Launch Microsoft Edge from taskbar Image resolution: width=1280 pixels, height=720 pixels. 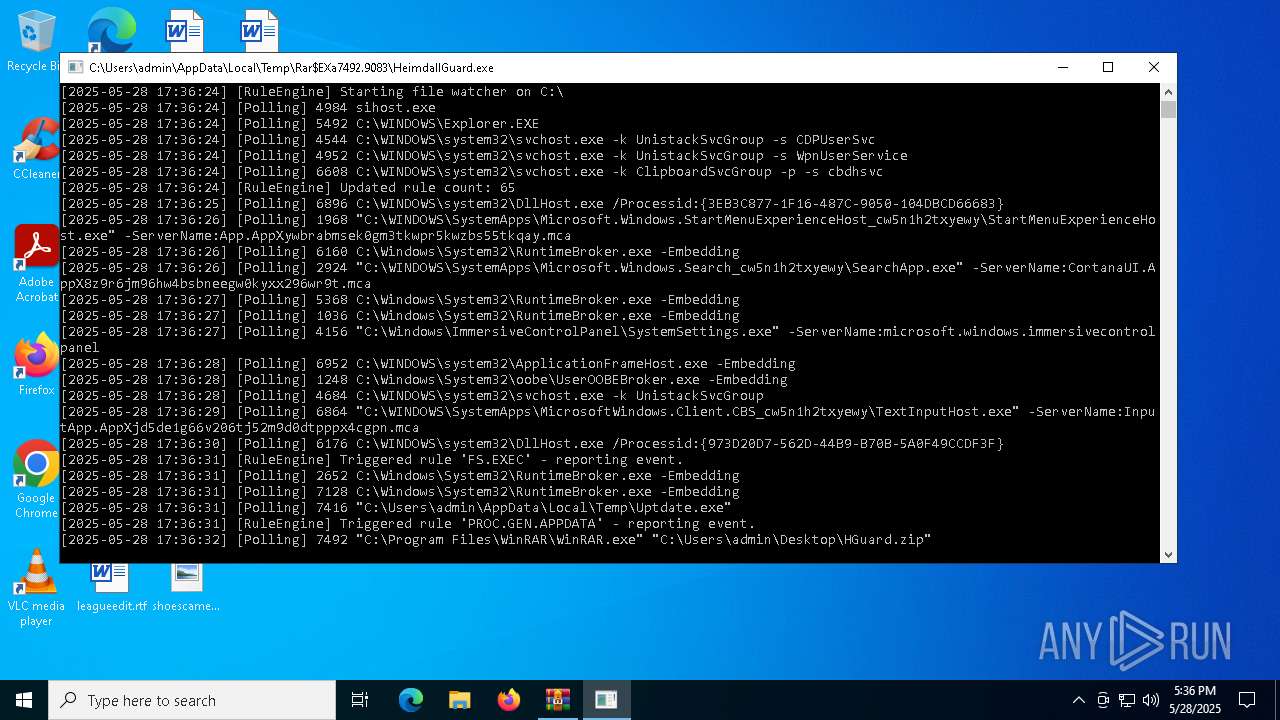[x=411, y=700]
